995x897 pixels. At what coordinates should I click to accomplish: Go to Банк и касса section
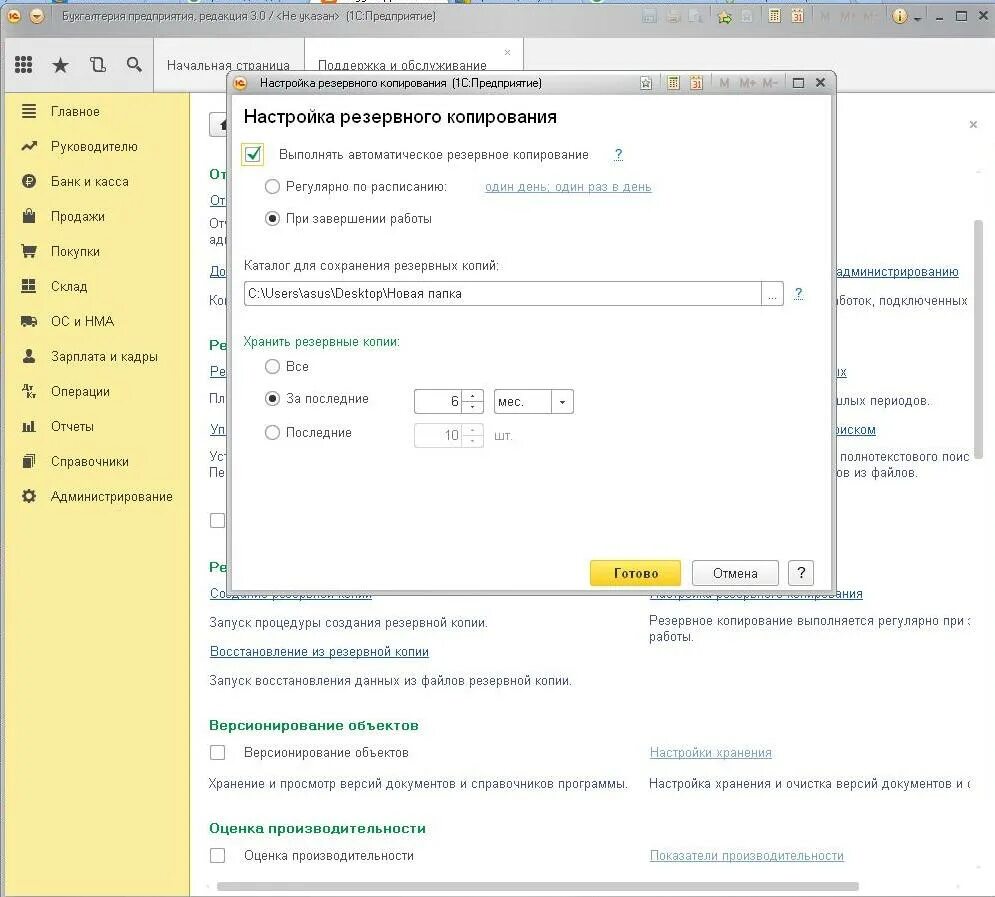pyautogui.click(x=89, y=181)
